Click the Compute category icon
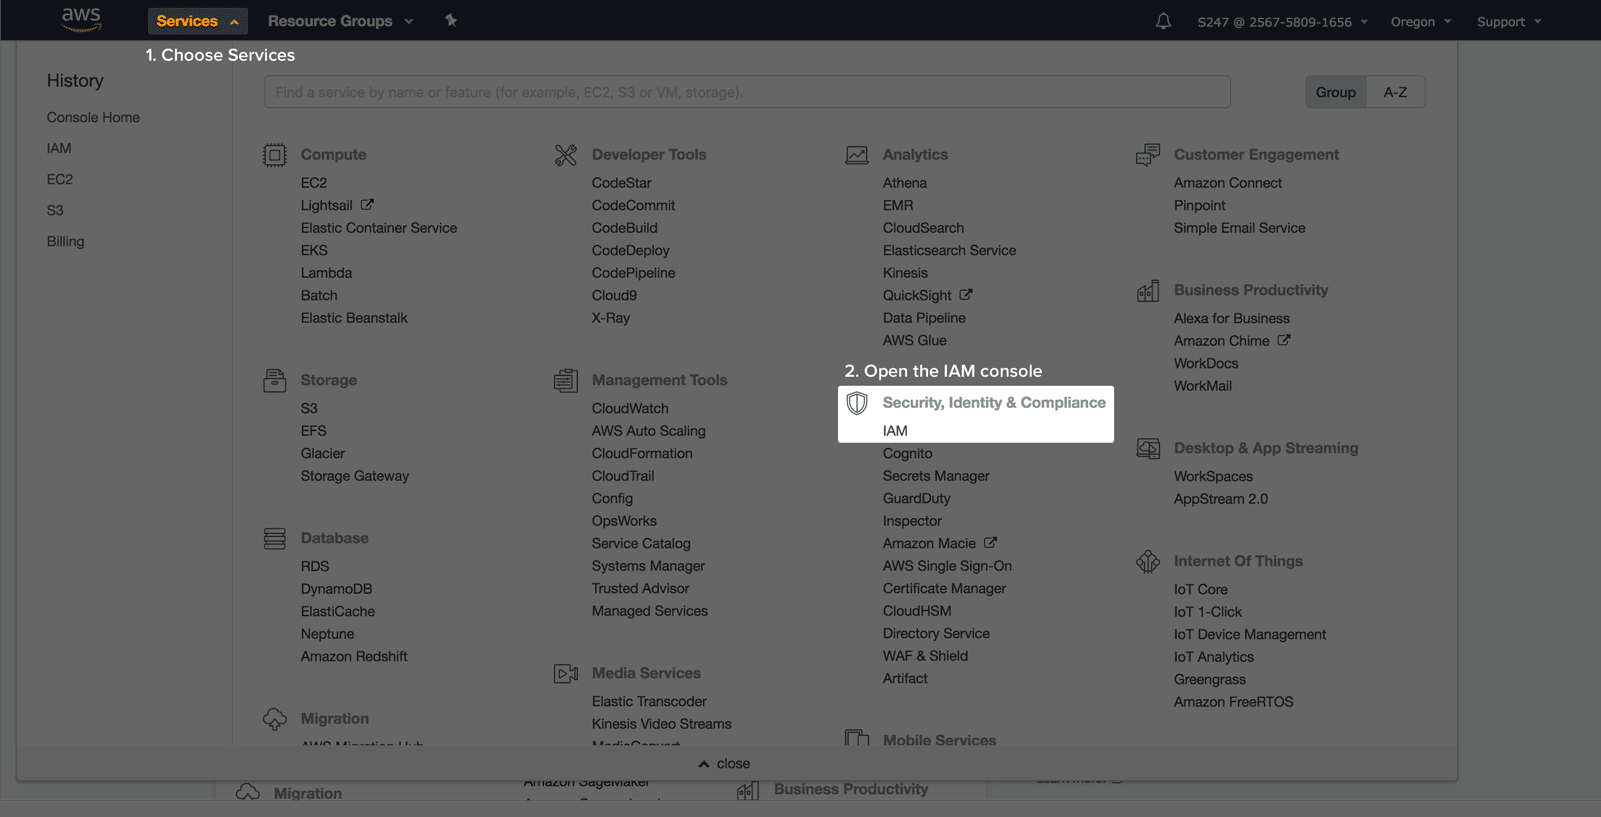The width and height of the screenshot is (1601, 817). coord(275,155)
